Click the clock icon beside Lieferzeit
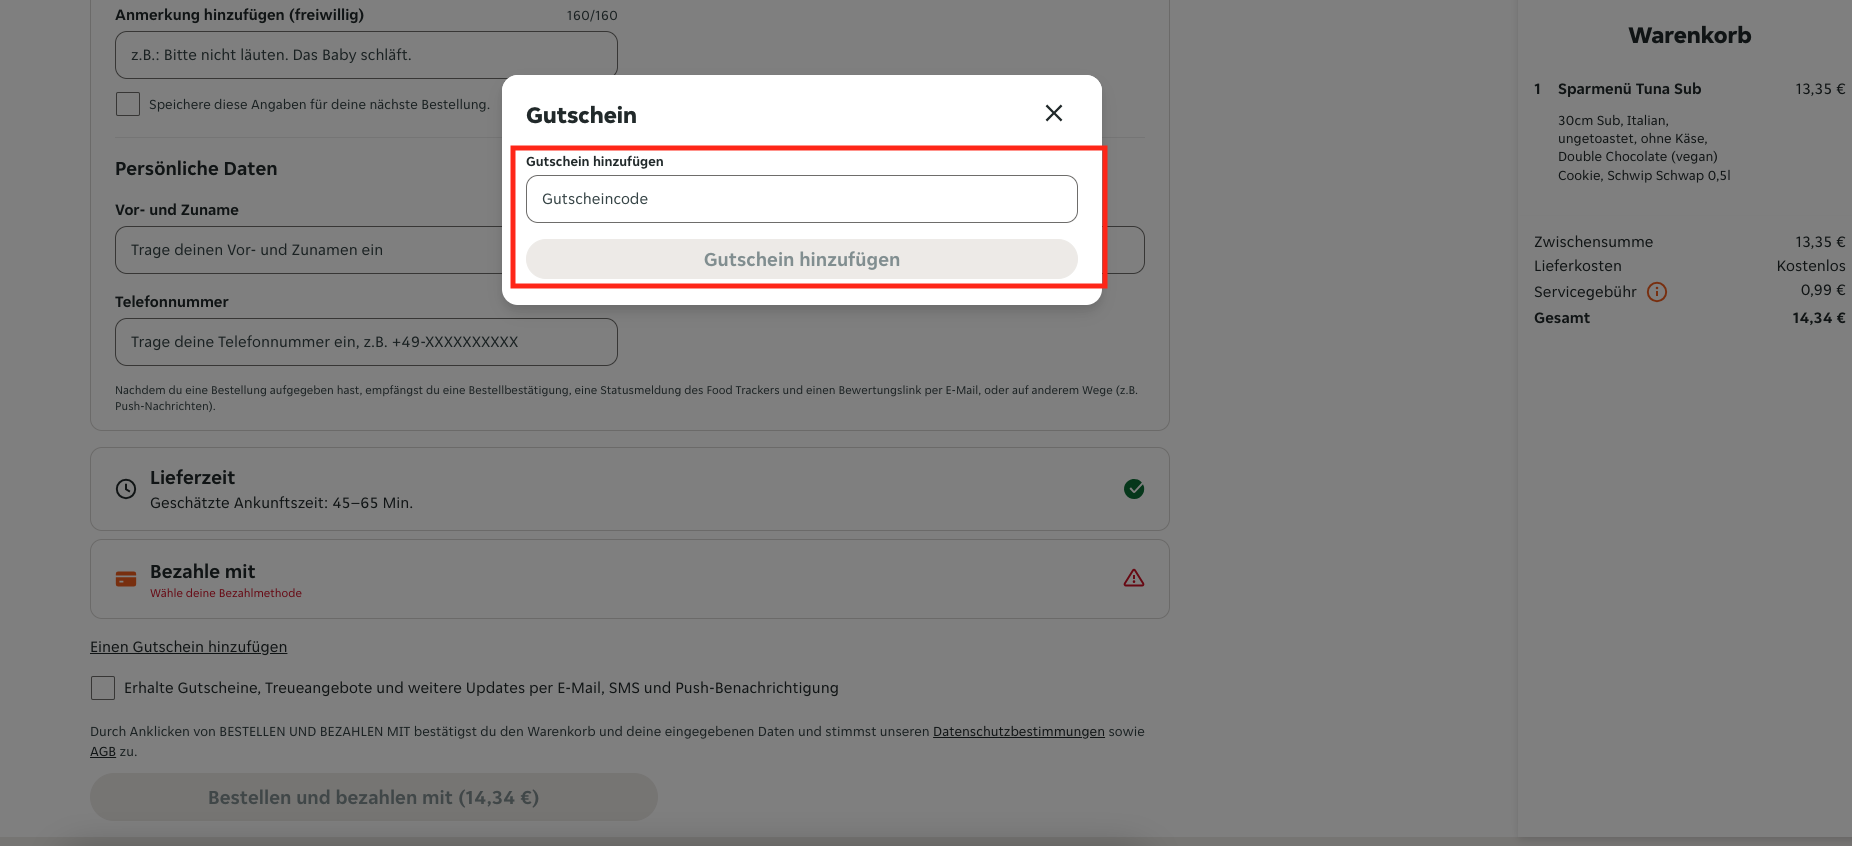The image size is (1852, 846). (x=126, y=489)
